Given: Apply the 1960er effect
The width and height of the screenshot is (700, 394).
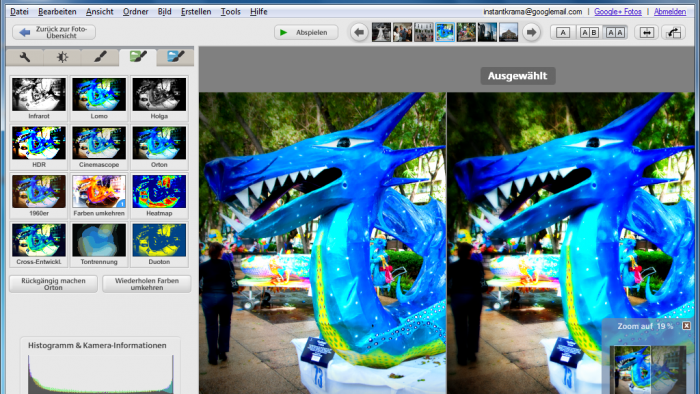Looking at the screenshot, I should click(x=39, y=196).
